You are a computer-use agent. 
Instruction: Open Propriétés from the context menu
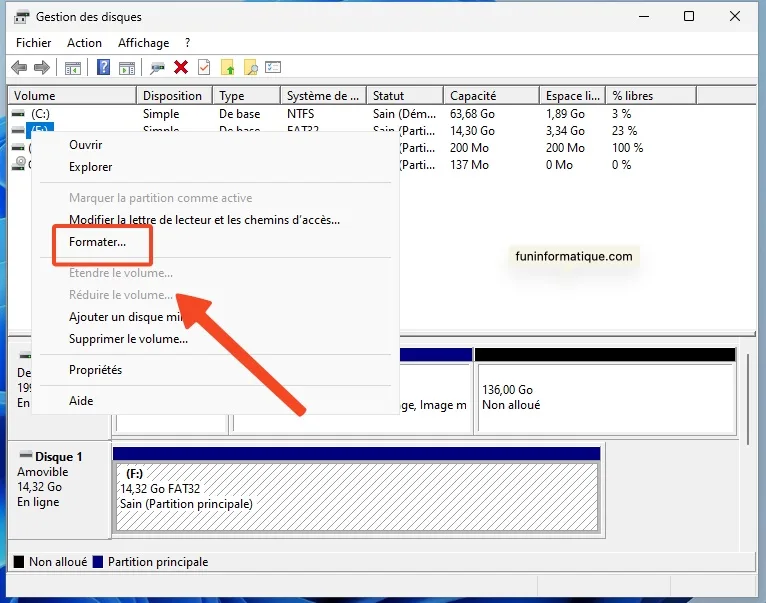tap(215, 370)
